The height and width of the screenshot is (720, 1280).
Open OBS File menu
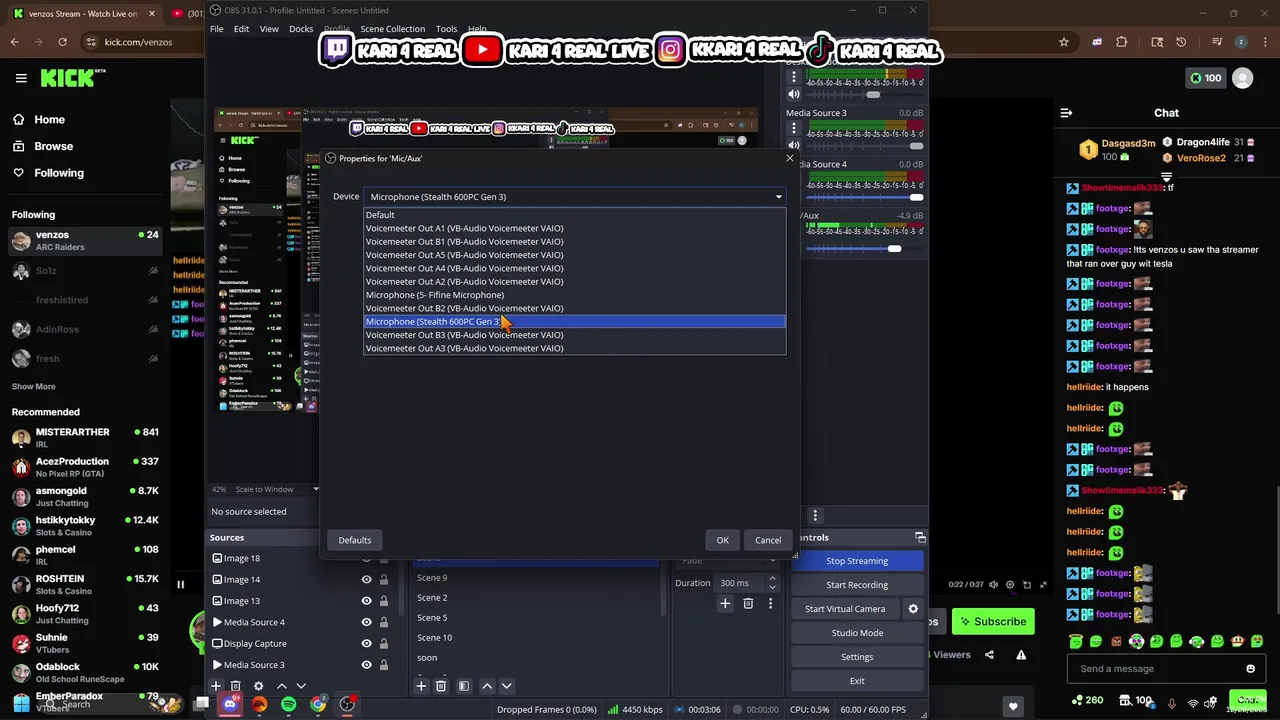(x=216, y=29)
